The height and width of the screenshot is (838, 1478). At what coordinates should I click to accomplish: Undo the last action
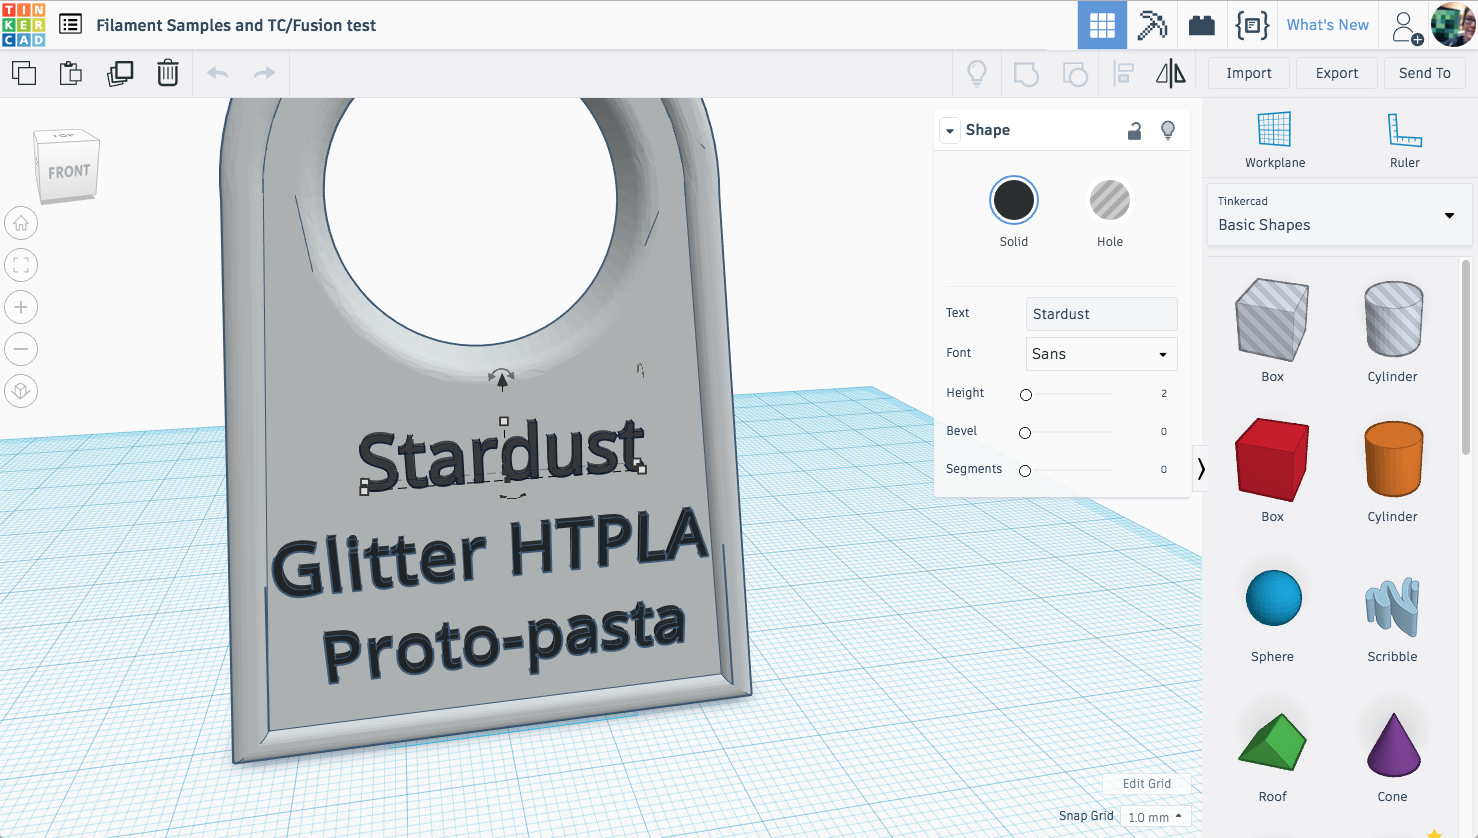pos(218,73)
